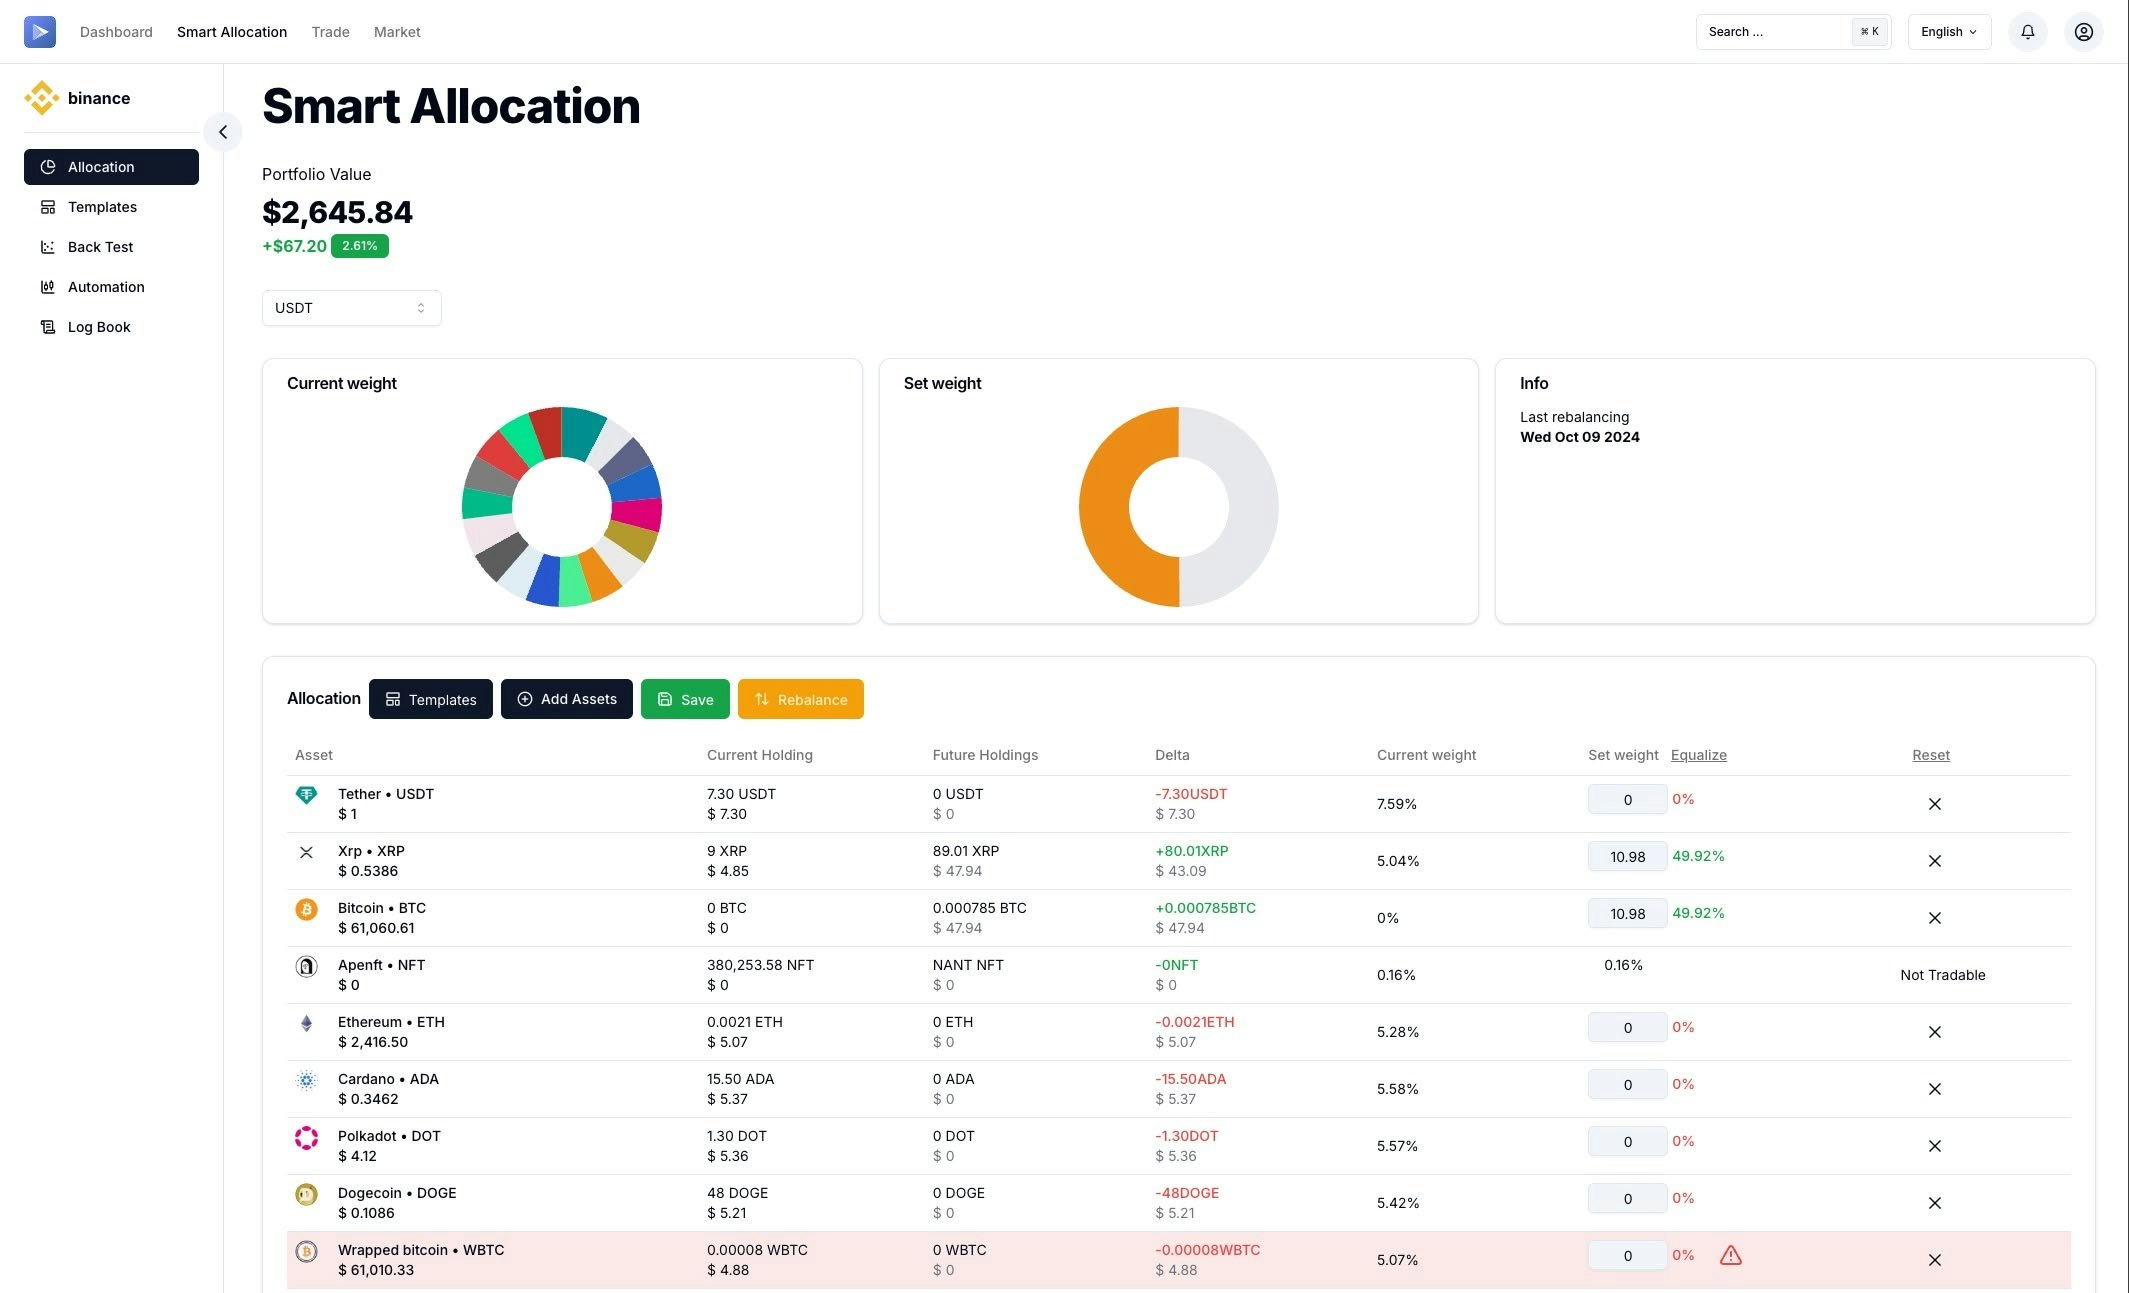Collapse the sidebar with chevron button
Image resolution: width=2129 pixels, height=1293 pixels.
point(223,132)
